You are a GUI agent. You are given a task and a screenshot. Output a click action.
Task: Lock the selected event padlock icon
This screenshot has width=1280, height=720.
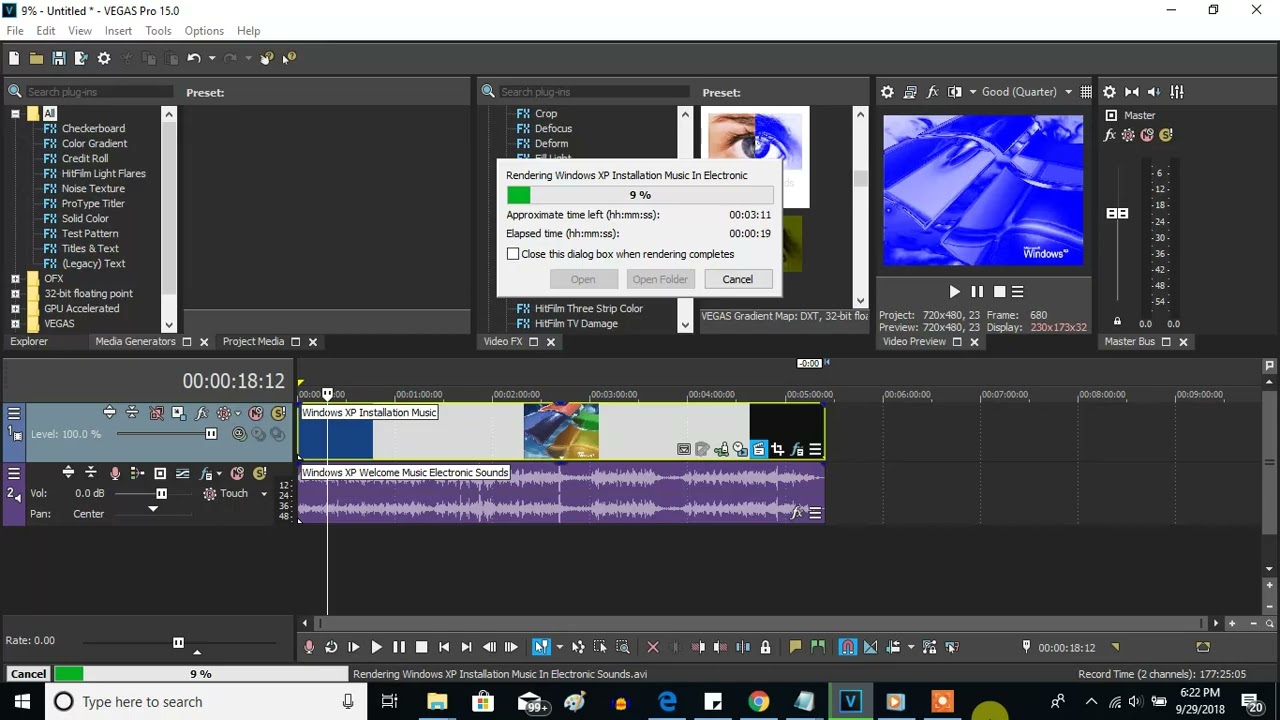click(x=765, y=647)
